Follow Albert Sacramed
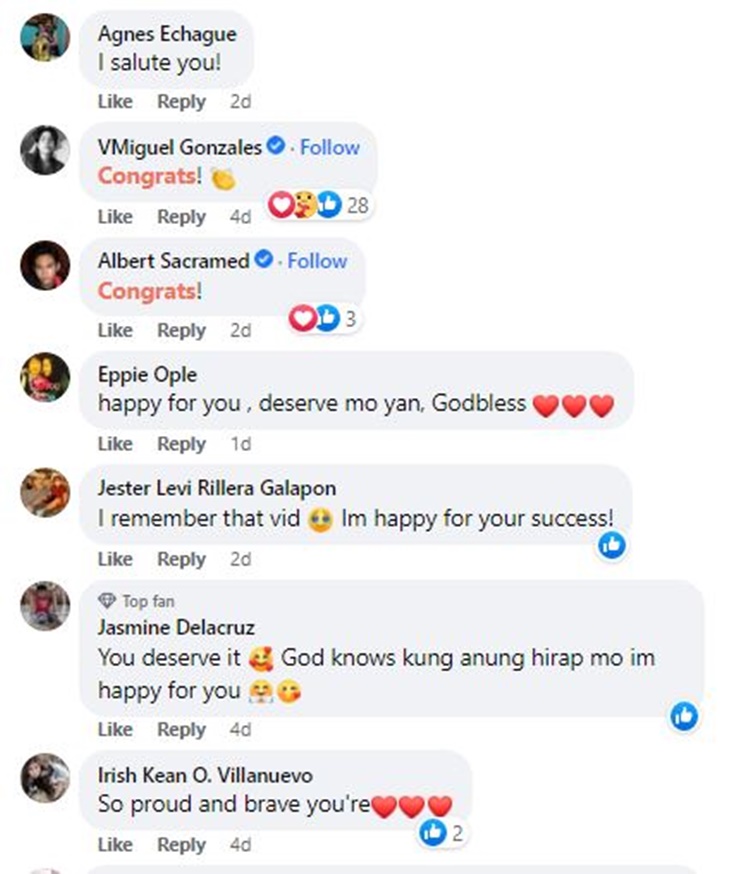750x874 pixels. click(x=317, y=261)
